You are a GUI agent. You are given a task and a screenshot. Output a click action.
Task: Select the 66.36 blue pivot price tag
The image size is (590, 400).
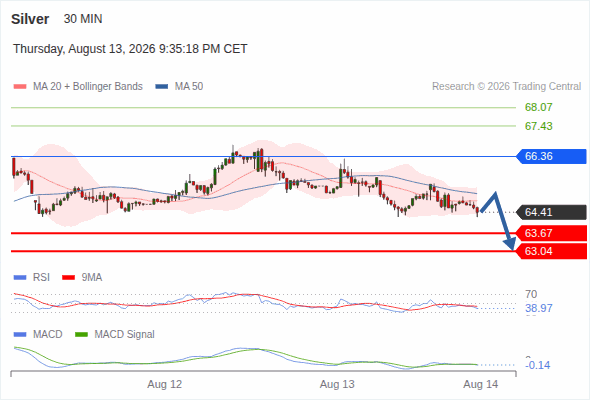[x=551, y=156]
